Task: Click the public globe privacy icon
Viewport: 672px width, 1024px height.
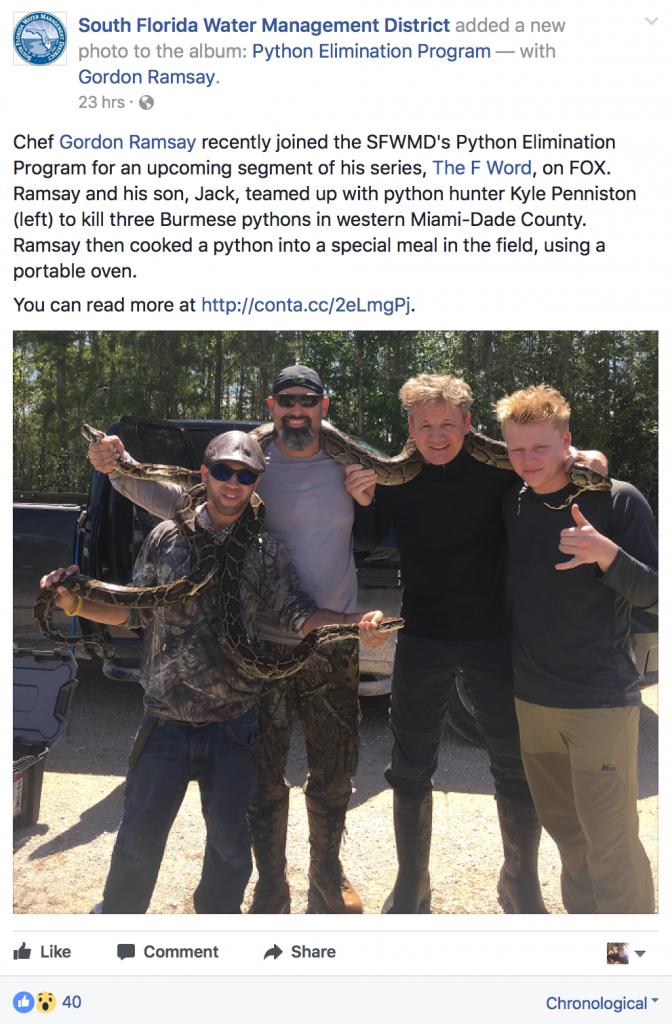Action: (147, 103)
